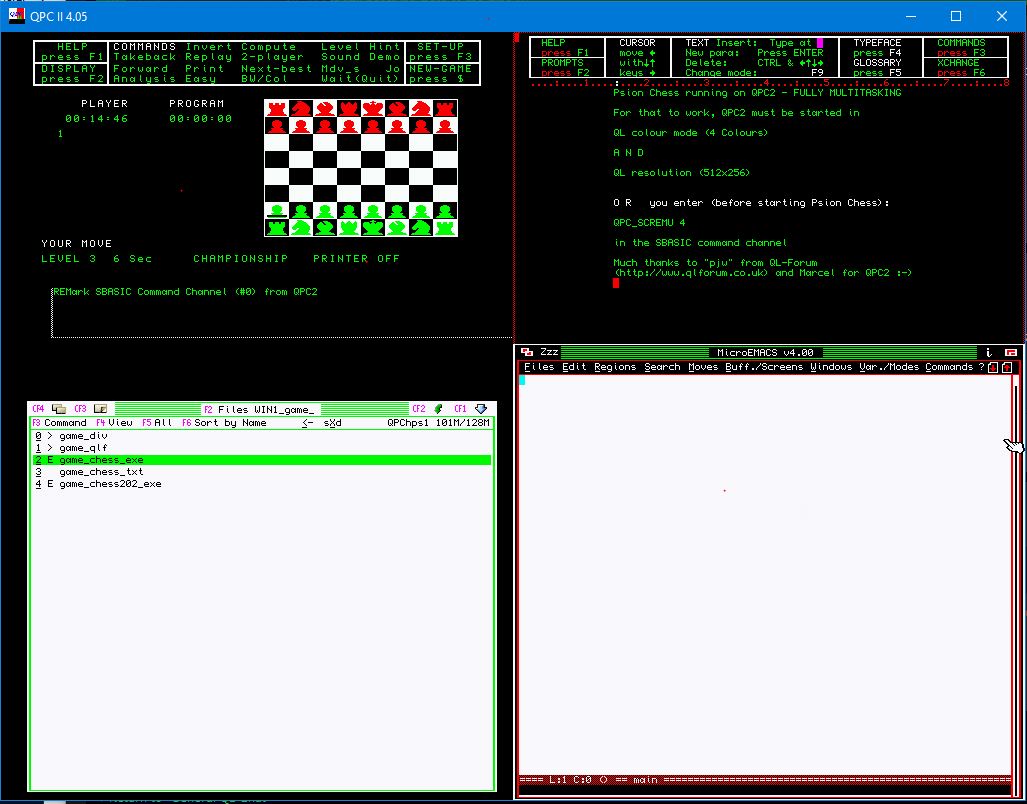The width and height of the screenshot is (1027, 804).
Task: Click F6 Sort by Name button
Action: (x=224, y=423)
